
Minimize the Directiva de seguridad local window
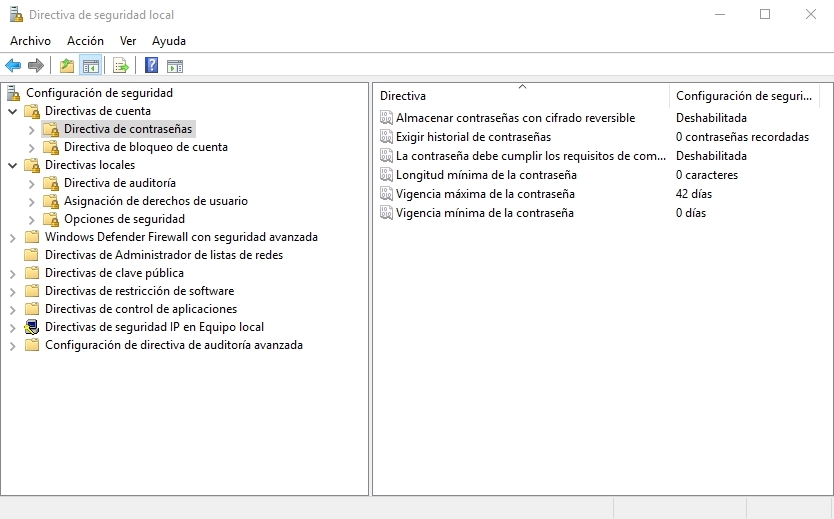tap(720, 14)
